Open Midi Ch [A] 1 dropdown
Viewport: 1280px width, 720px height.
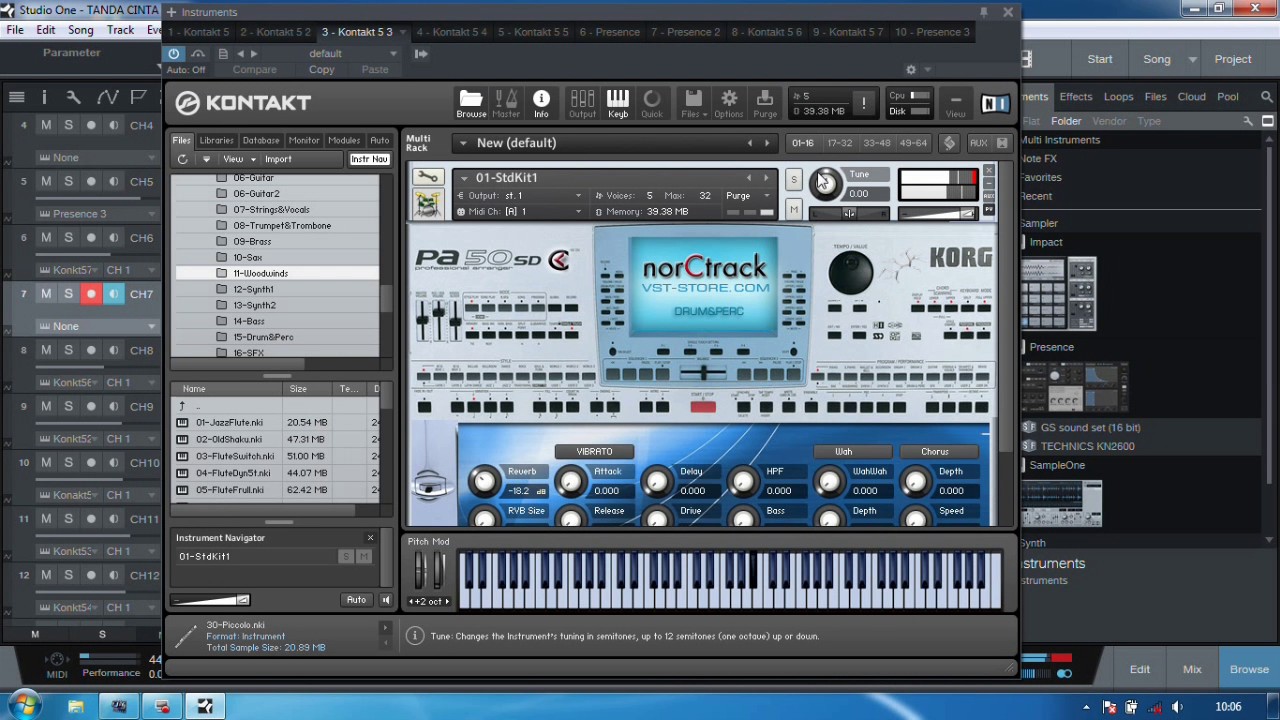coord(520,212)
